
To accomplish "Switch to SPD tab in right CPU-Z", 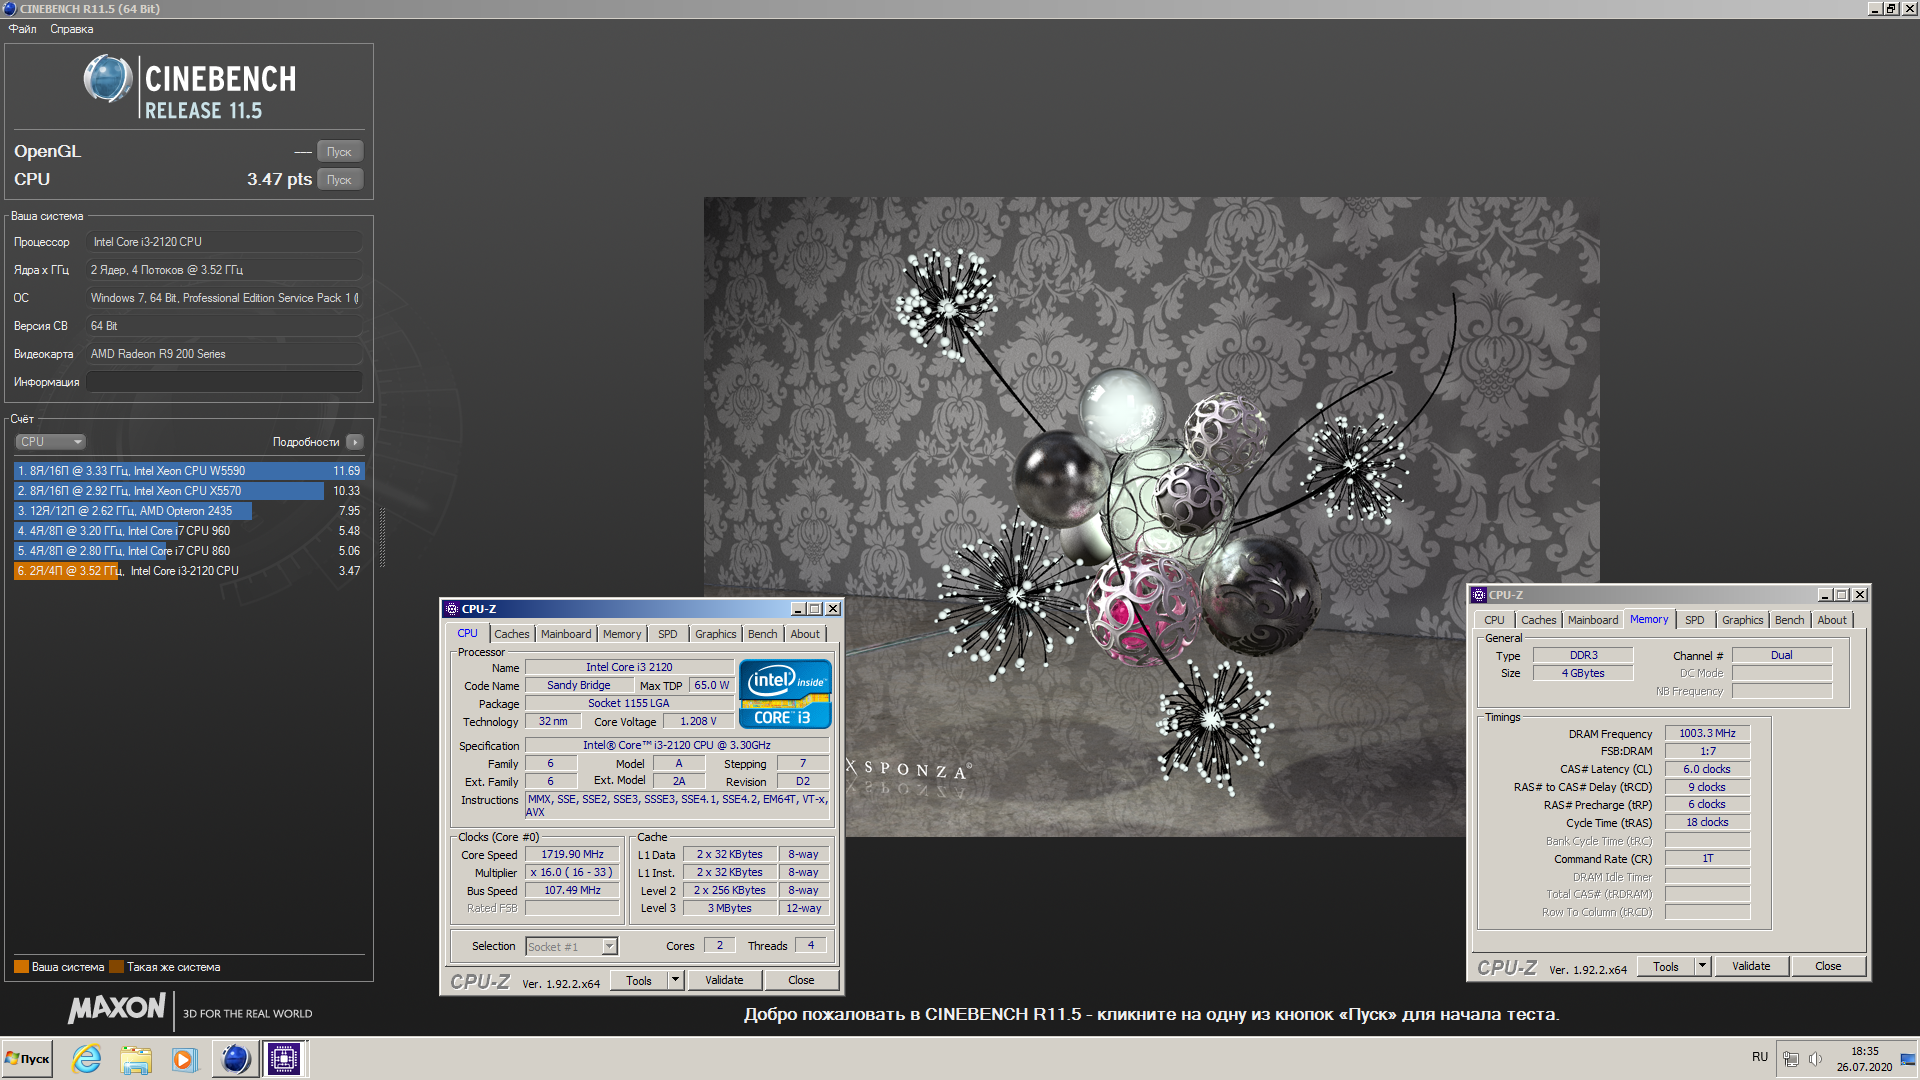I will click(x=1695, y=620).
